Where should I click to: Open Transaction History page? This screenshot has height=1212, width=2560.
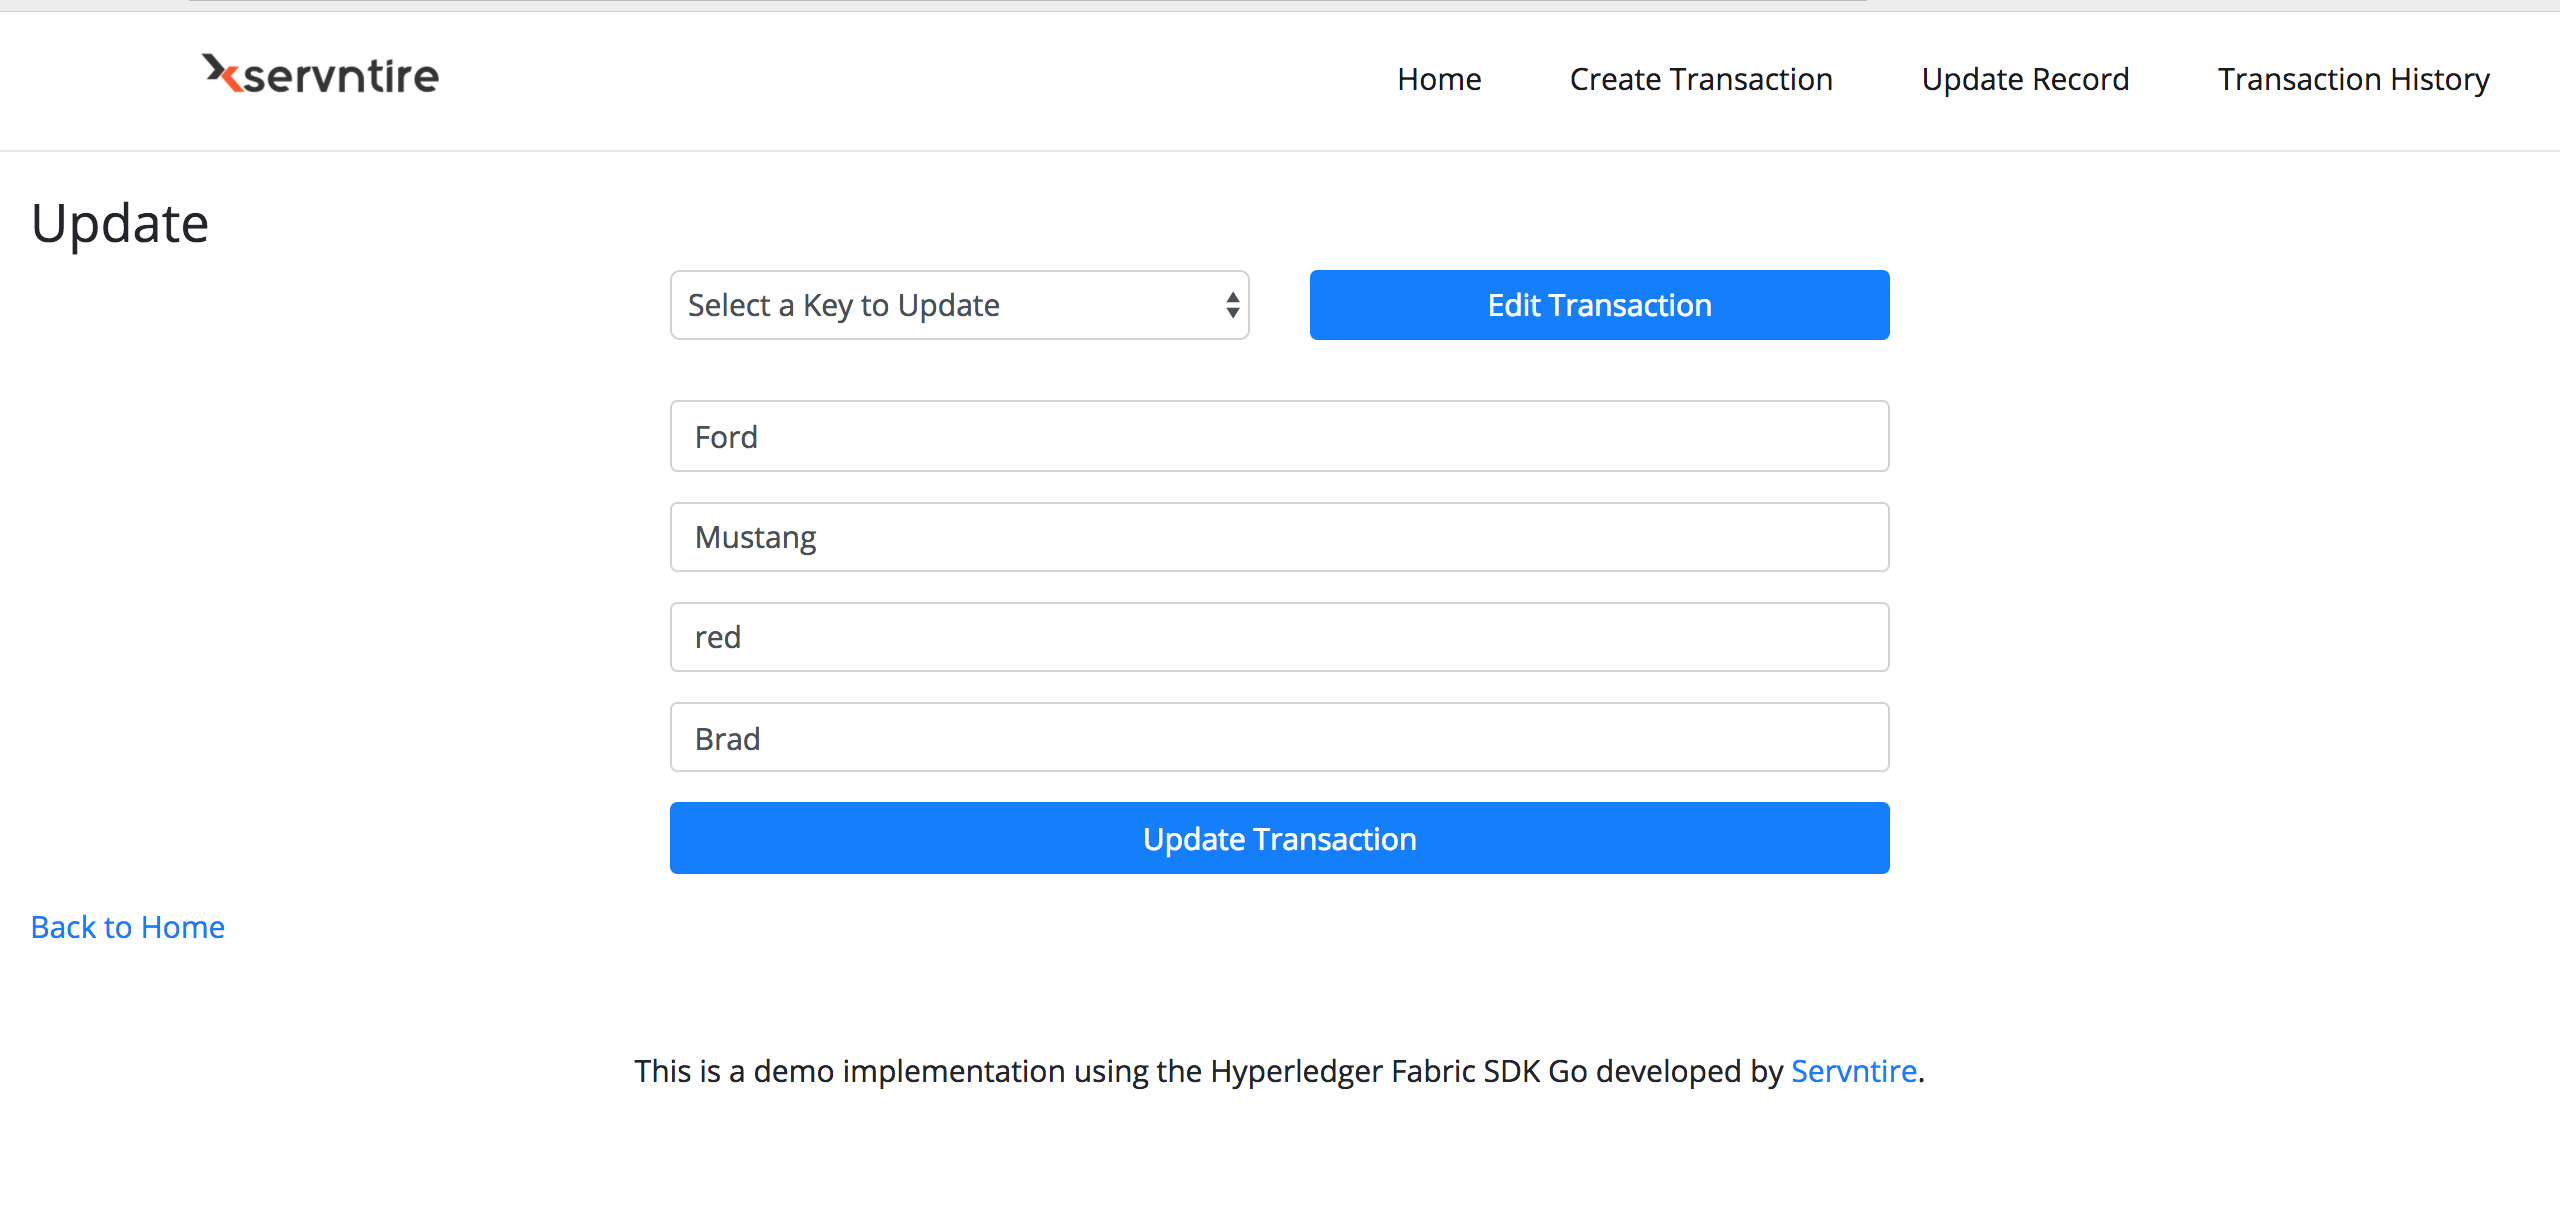(x=2353, y=79)
